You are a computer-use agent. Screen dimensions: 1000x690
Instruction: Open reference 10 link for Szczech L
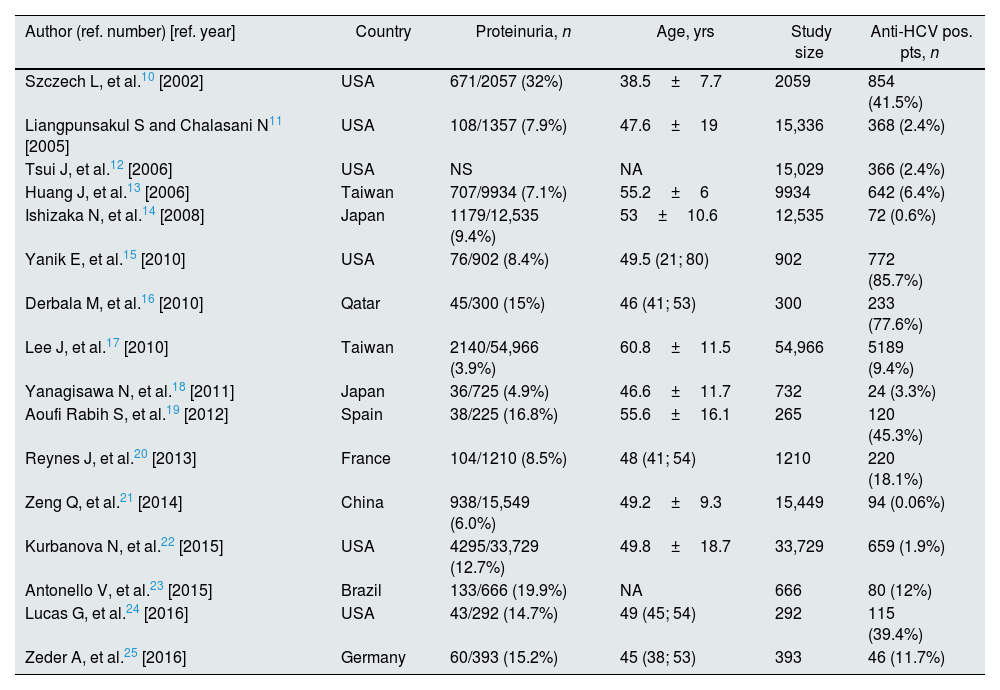(147, 78)
